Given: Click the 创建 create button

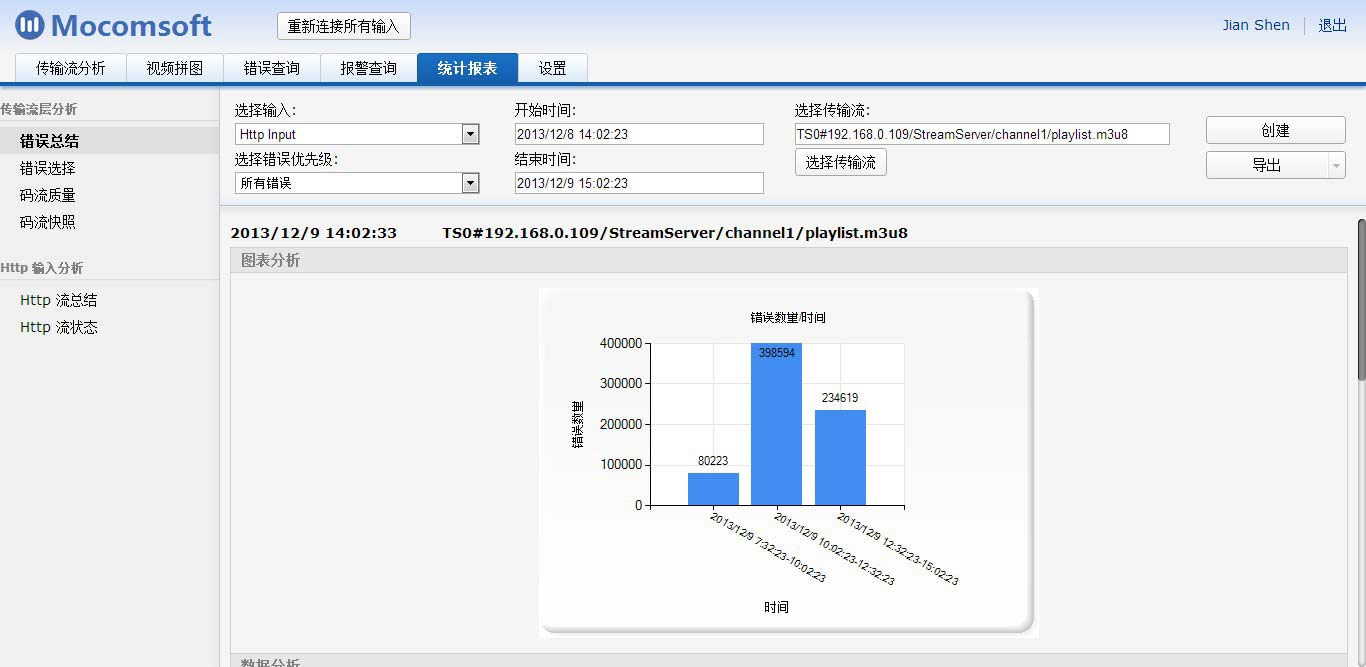Looking at the screenshot, I should pos(1275,129).
